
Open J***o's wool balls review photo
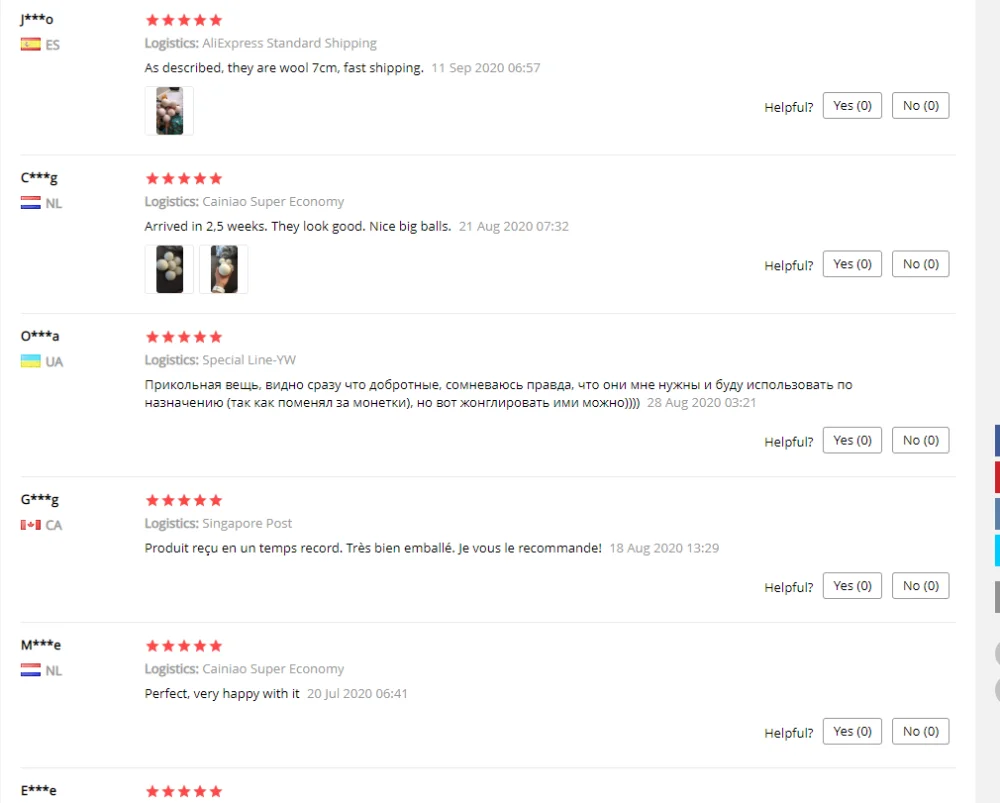(x=169, y=111)
